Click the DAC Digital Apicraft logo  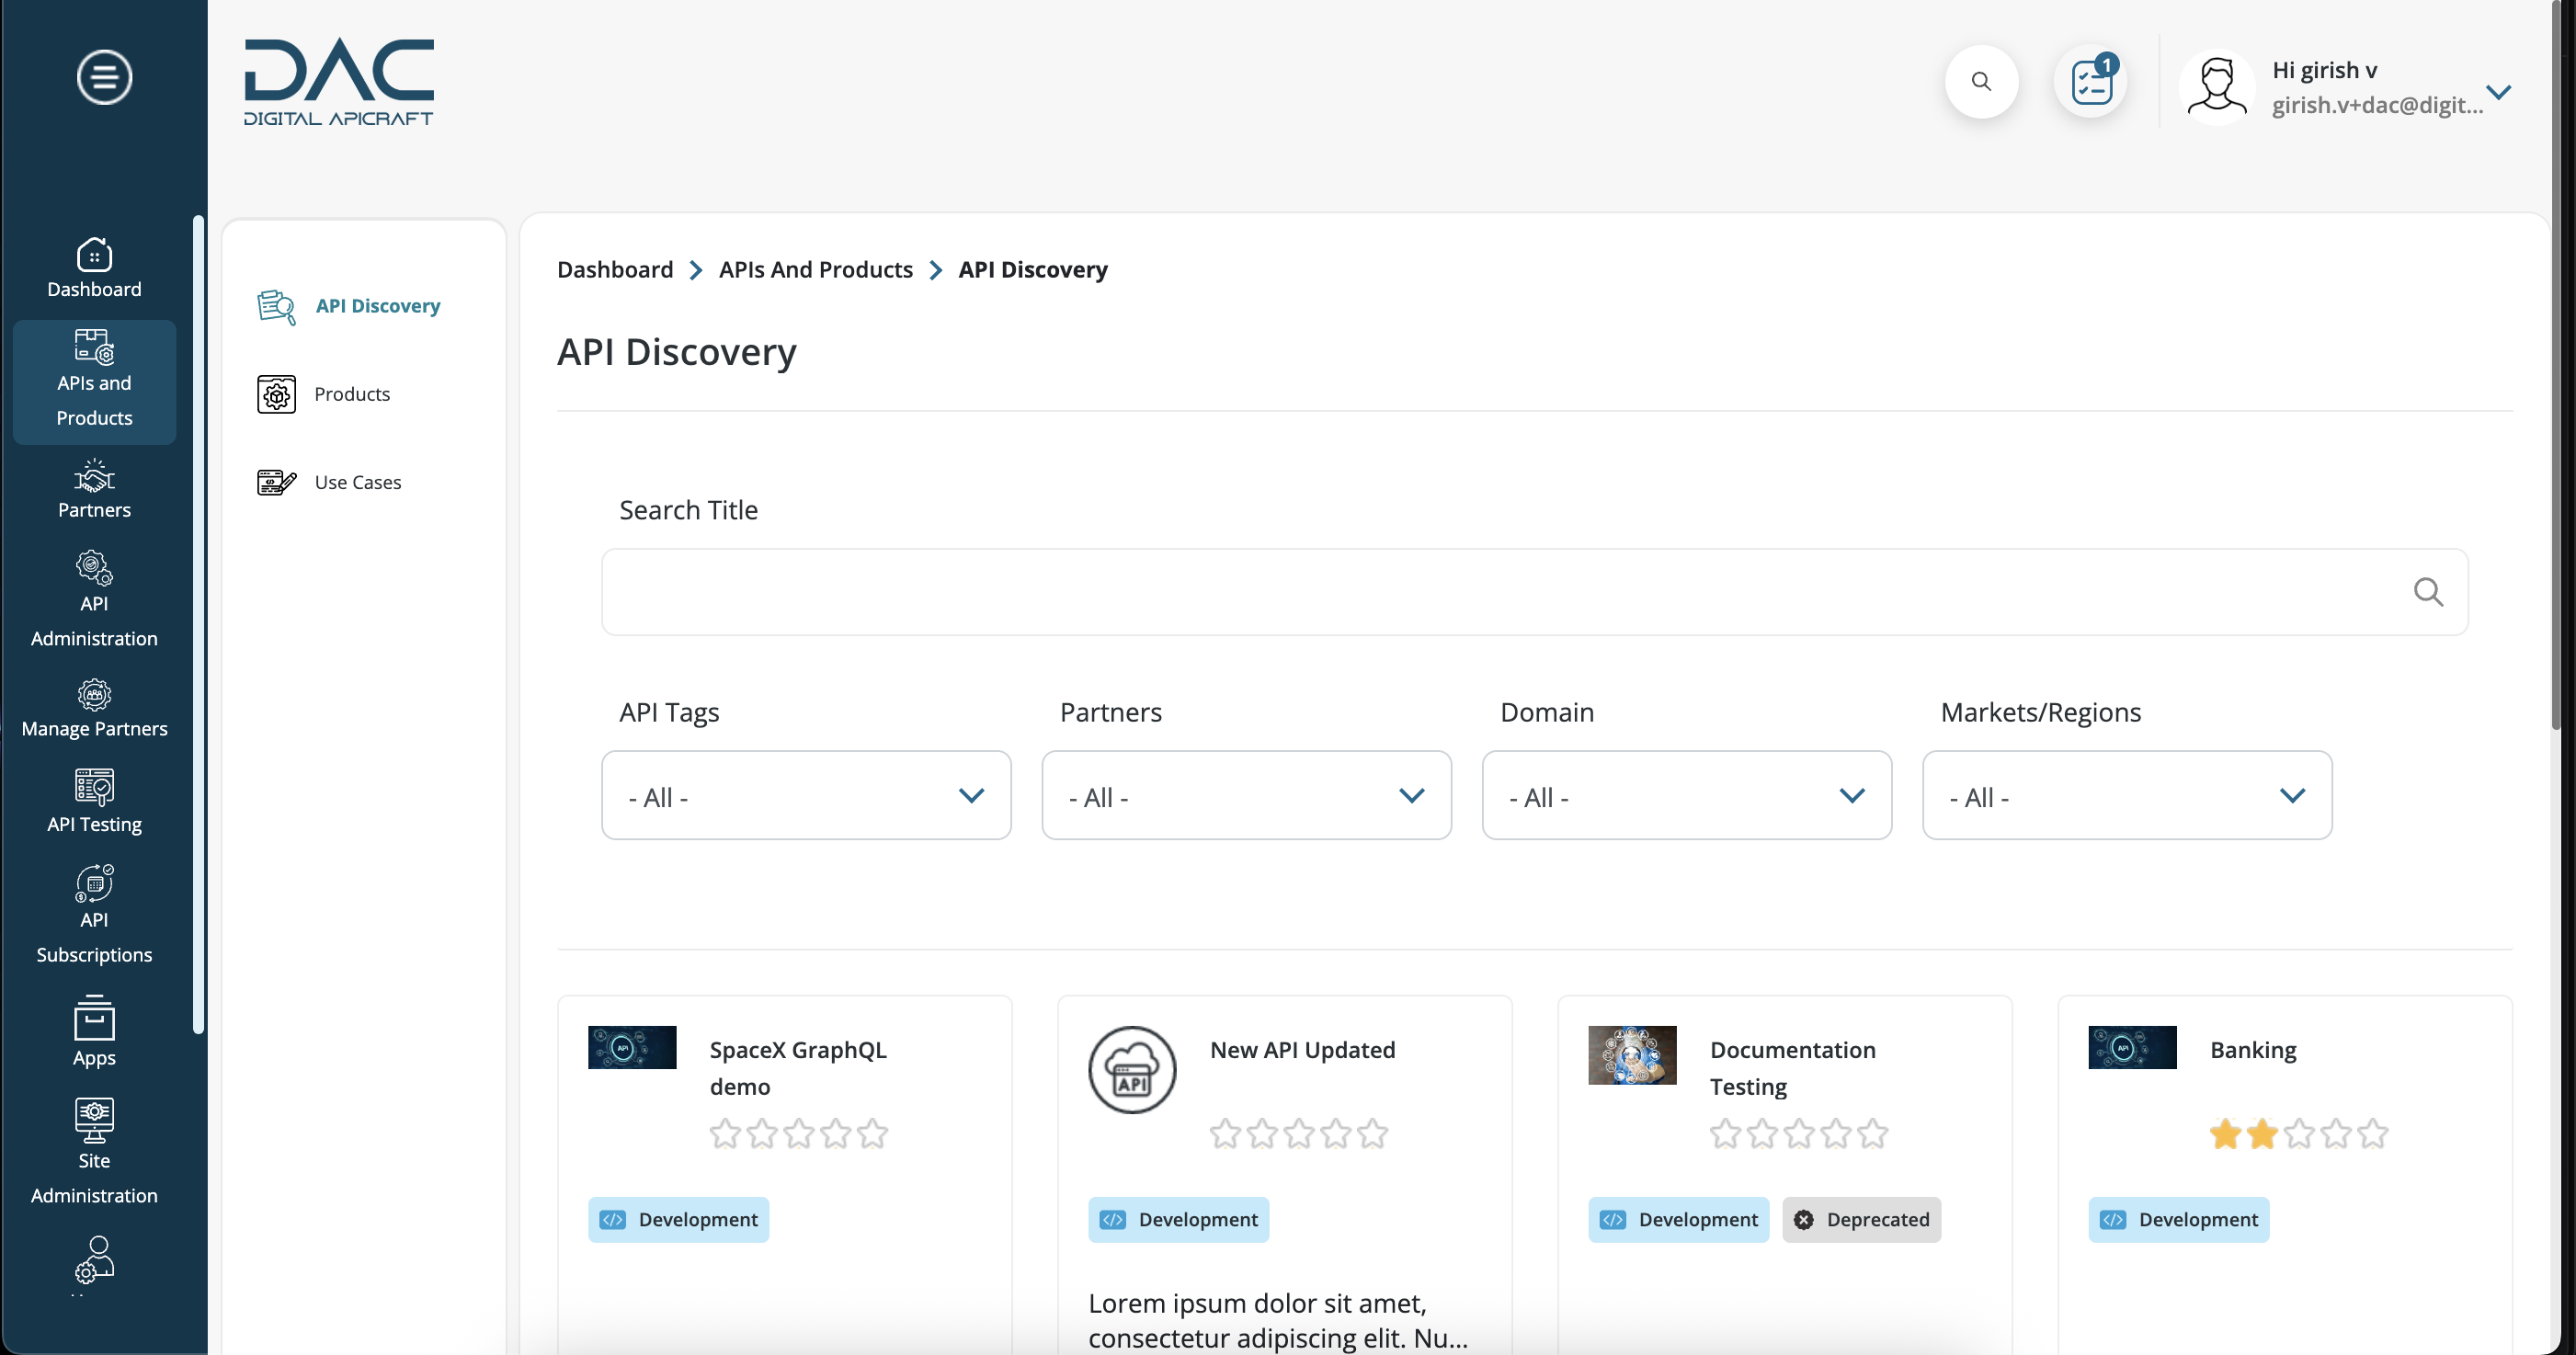click(x=339, y=83)
